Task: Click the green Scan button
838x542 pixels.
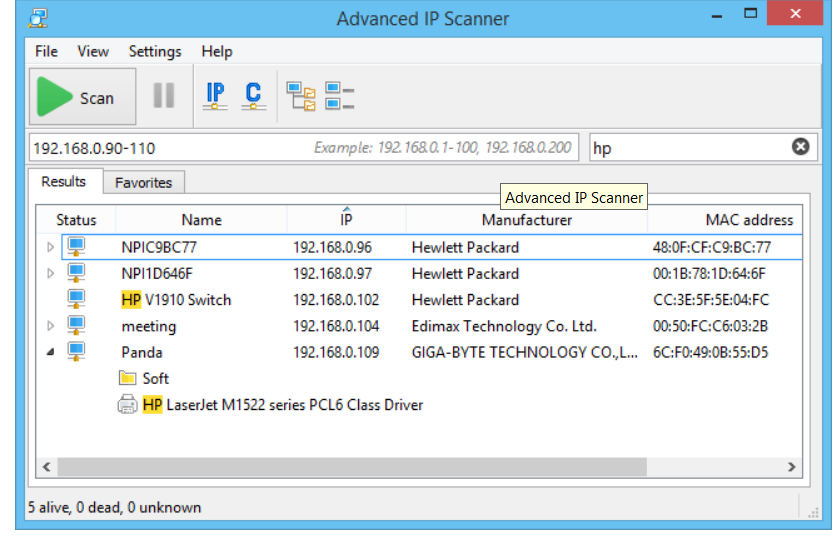Action: [82, 97]
